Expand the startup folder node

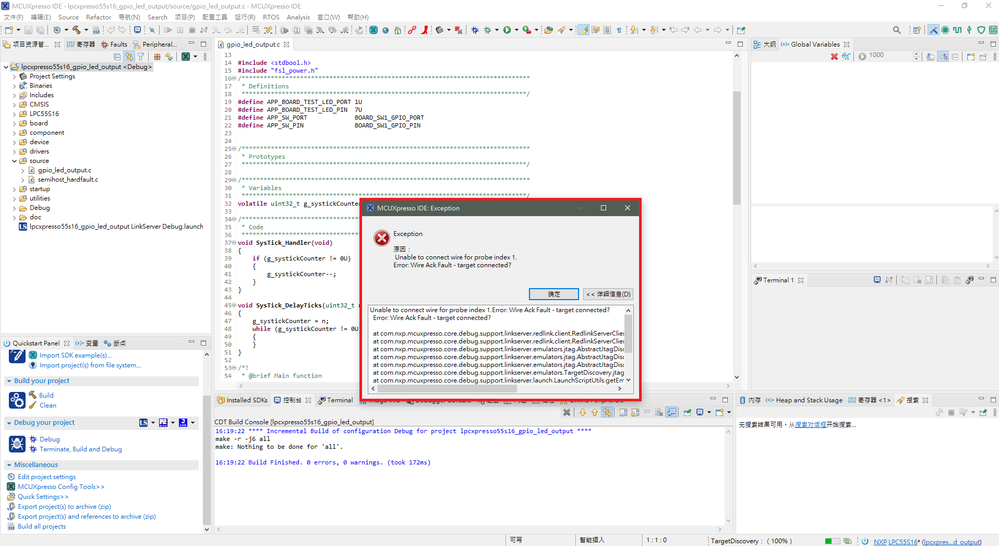click(15, 189)
